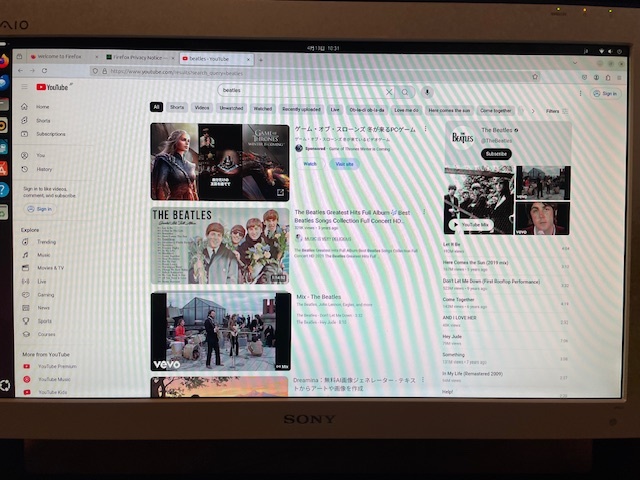The image size is (640, 480).
Task: Subscribe to The Beatles channel
Action: pyautogui.click(x=496, y=154)
